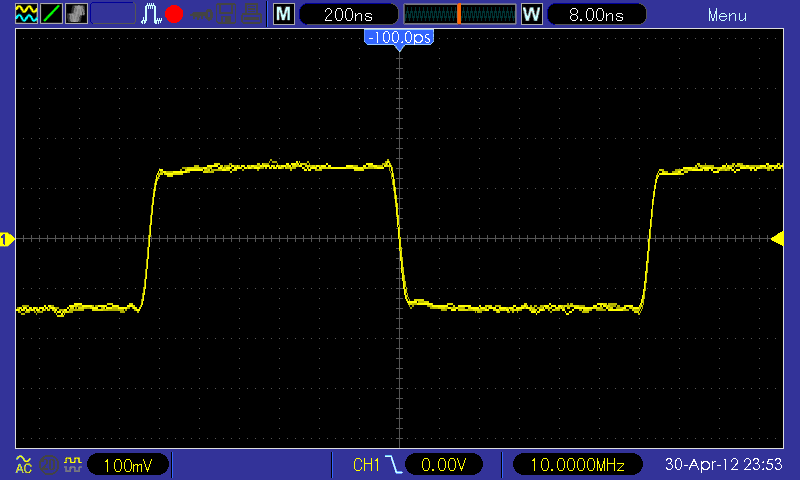Select the 200ns main timebase value

tap(348, 14)
